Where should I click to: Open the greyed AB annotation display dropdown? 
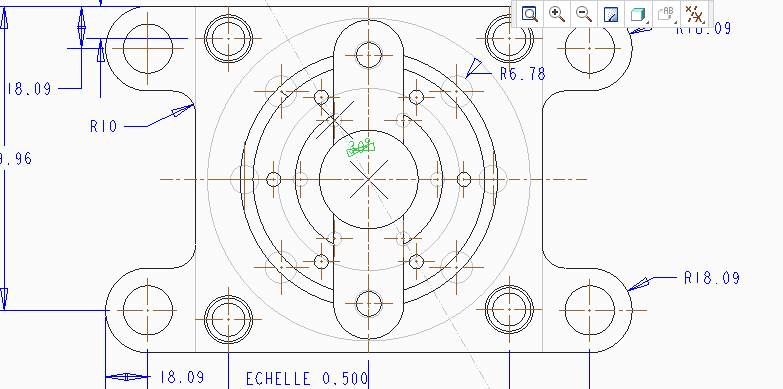(666, 14)
